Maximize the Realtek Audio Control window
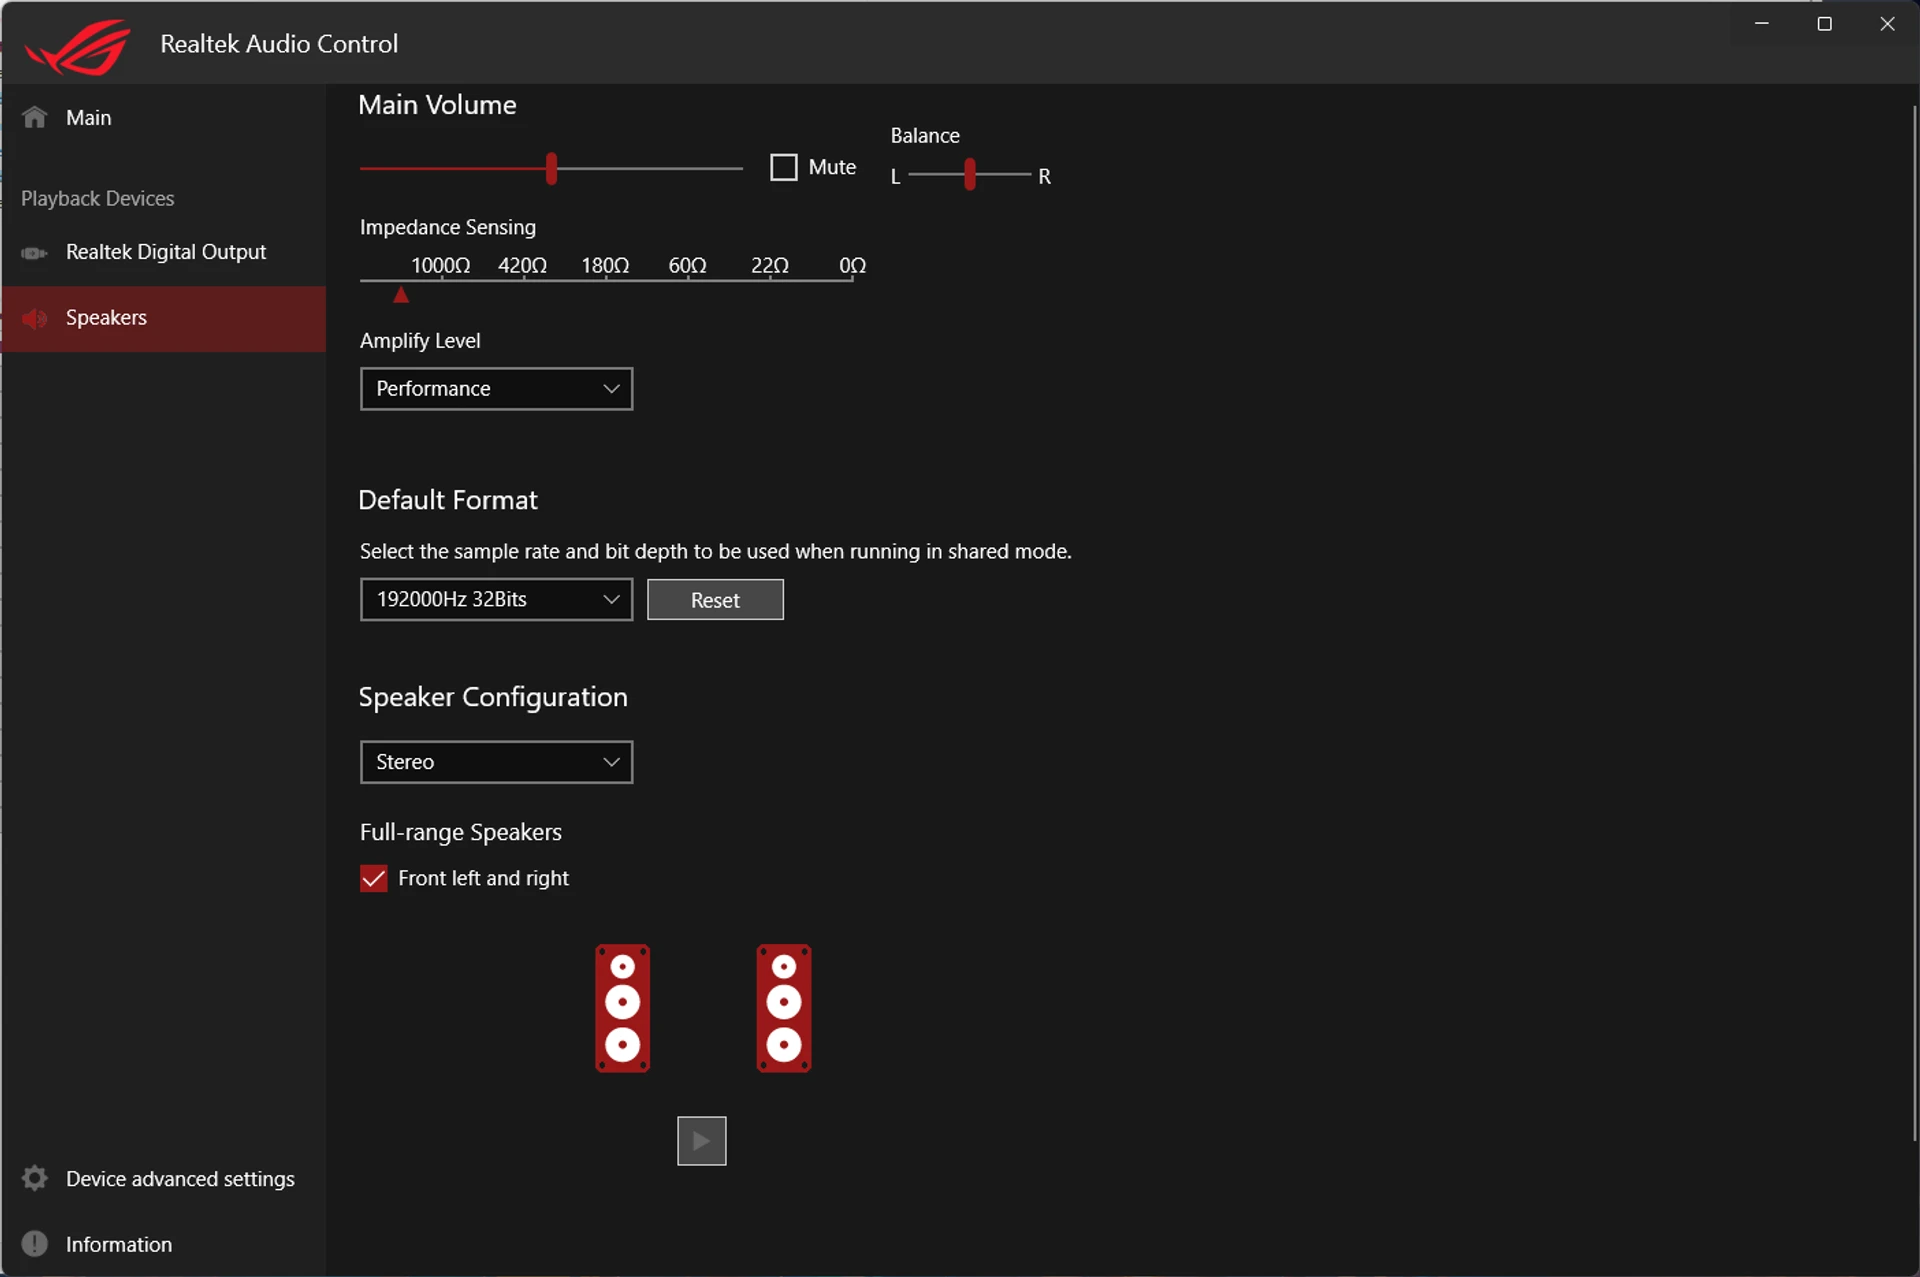 [x=1824, y=23]
